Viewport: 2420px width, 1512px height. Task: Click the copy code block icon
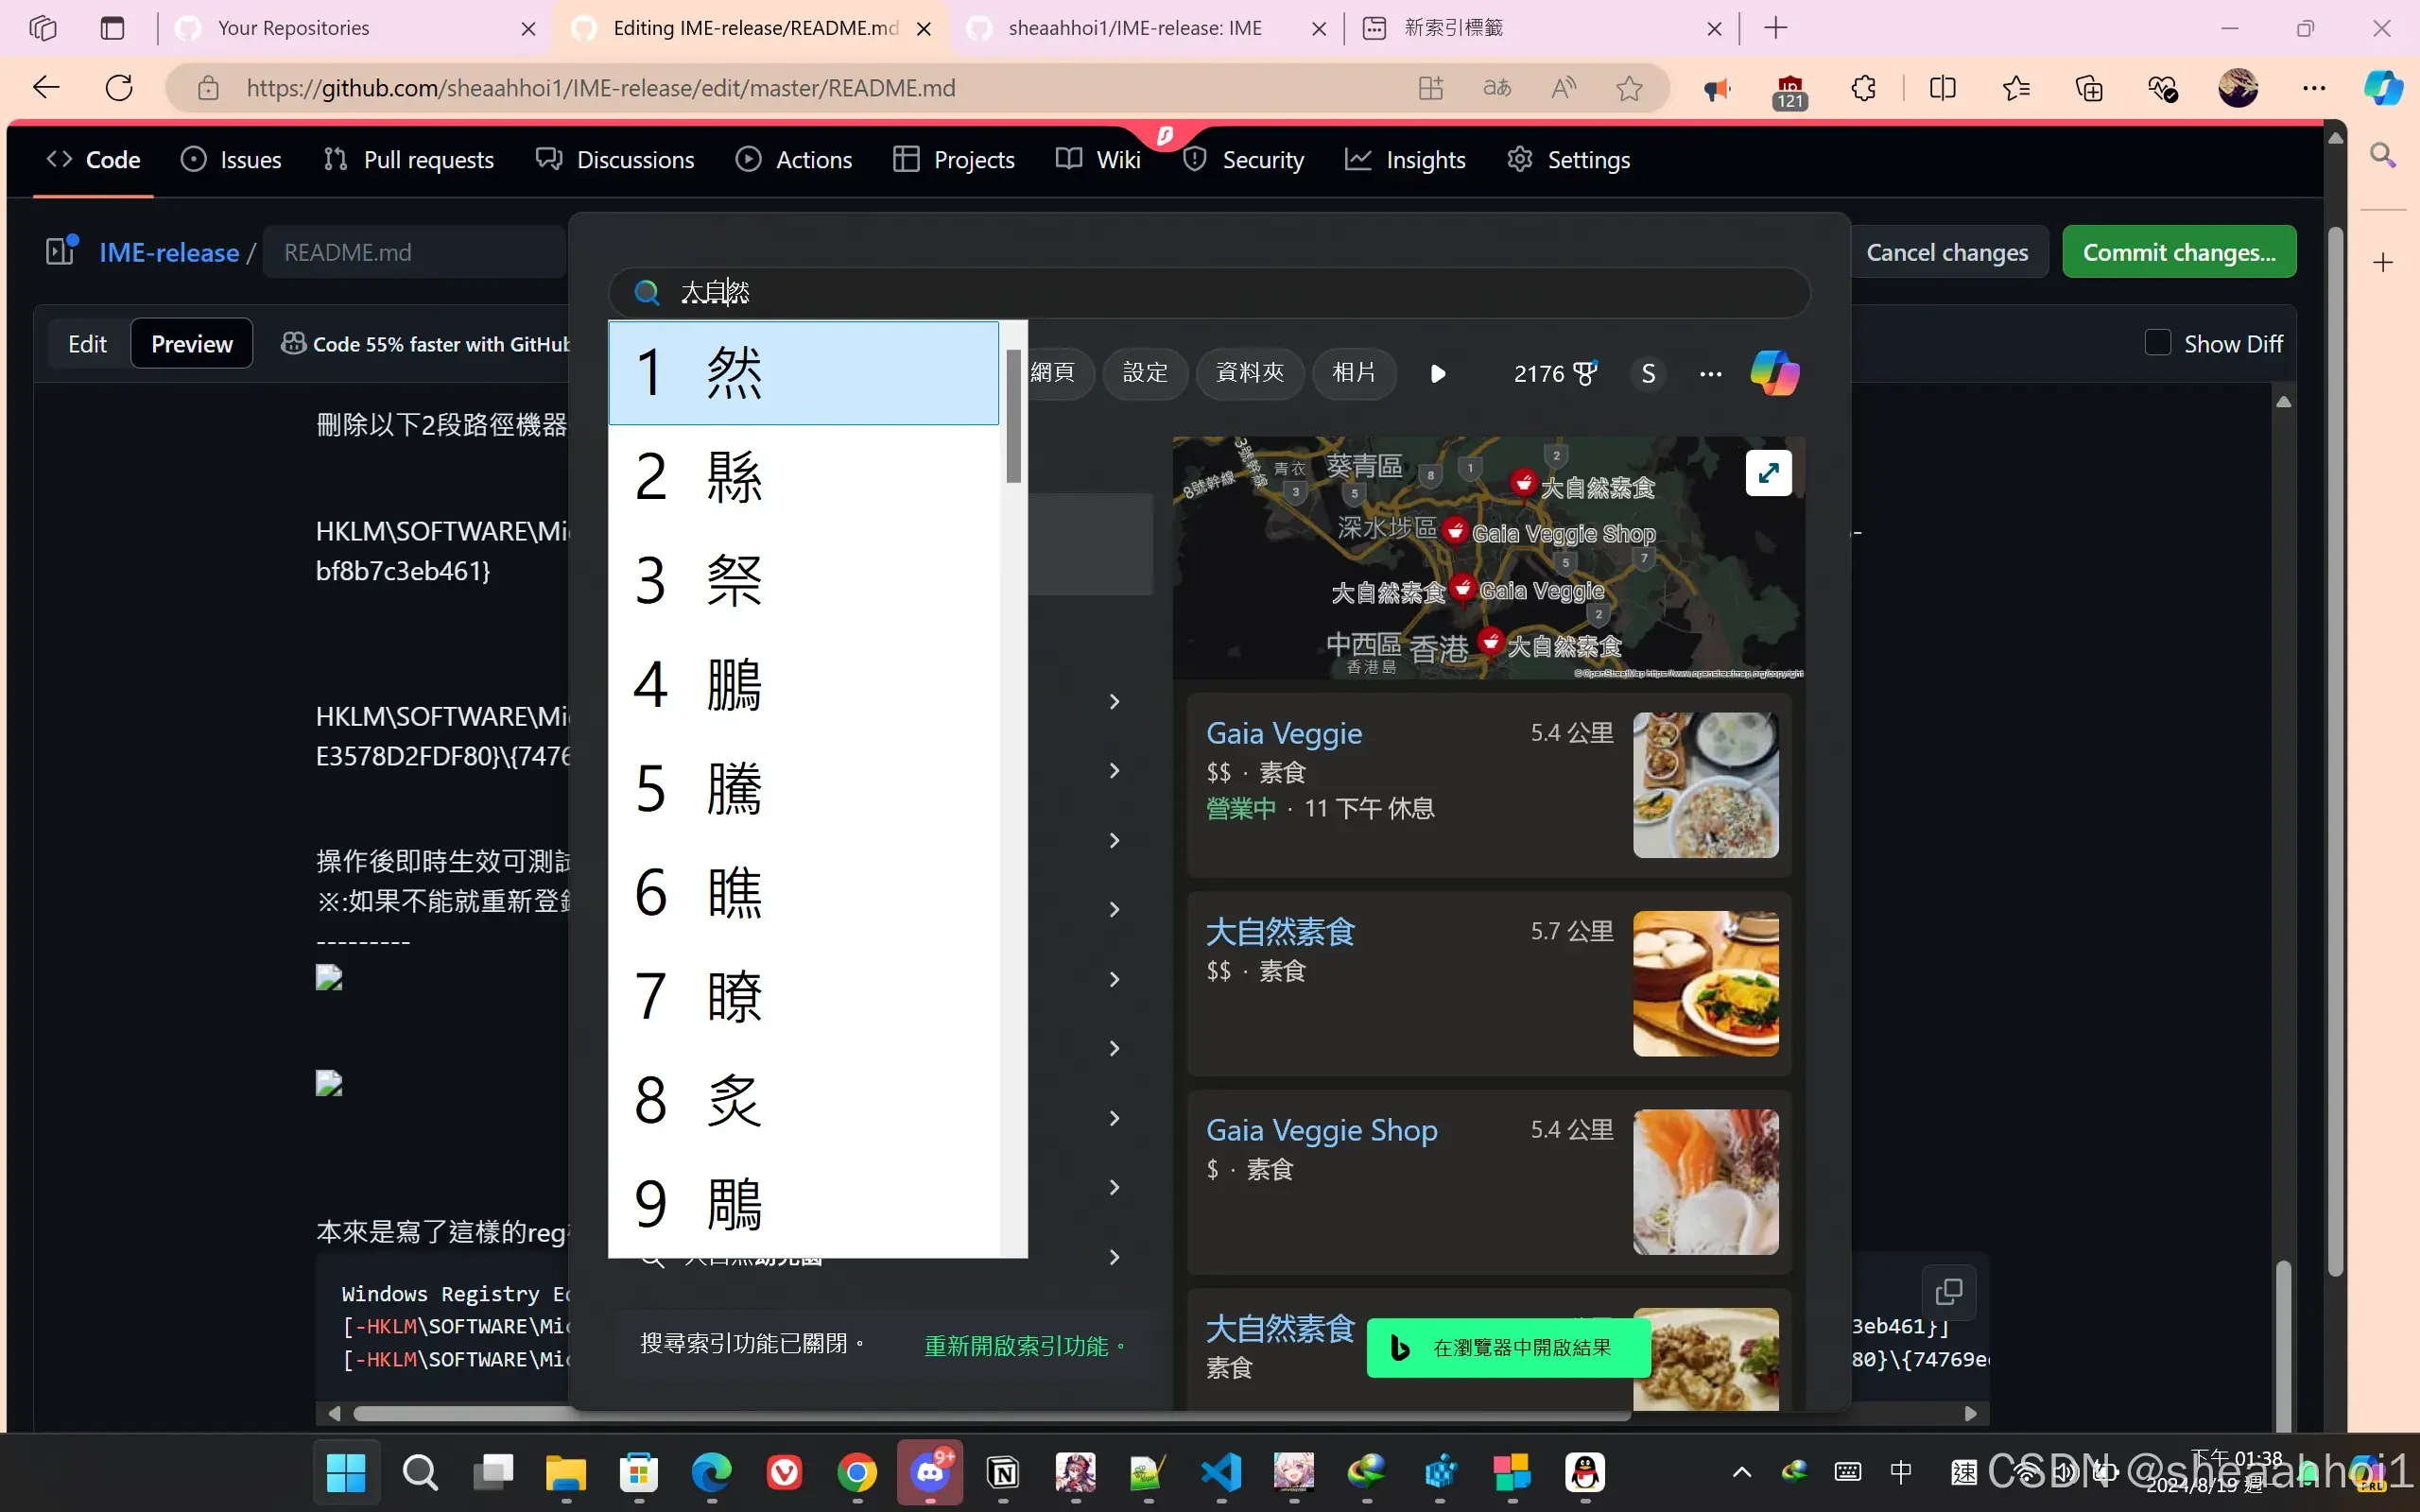[1948, 1291]
